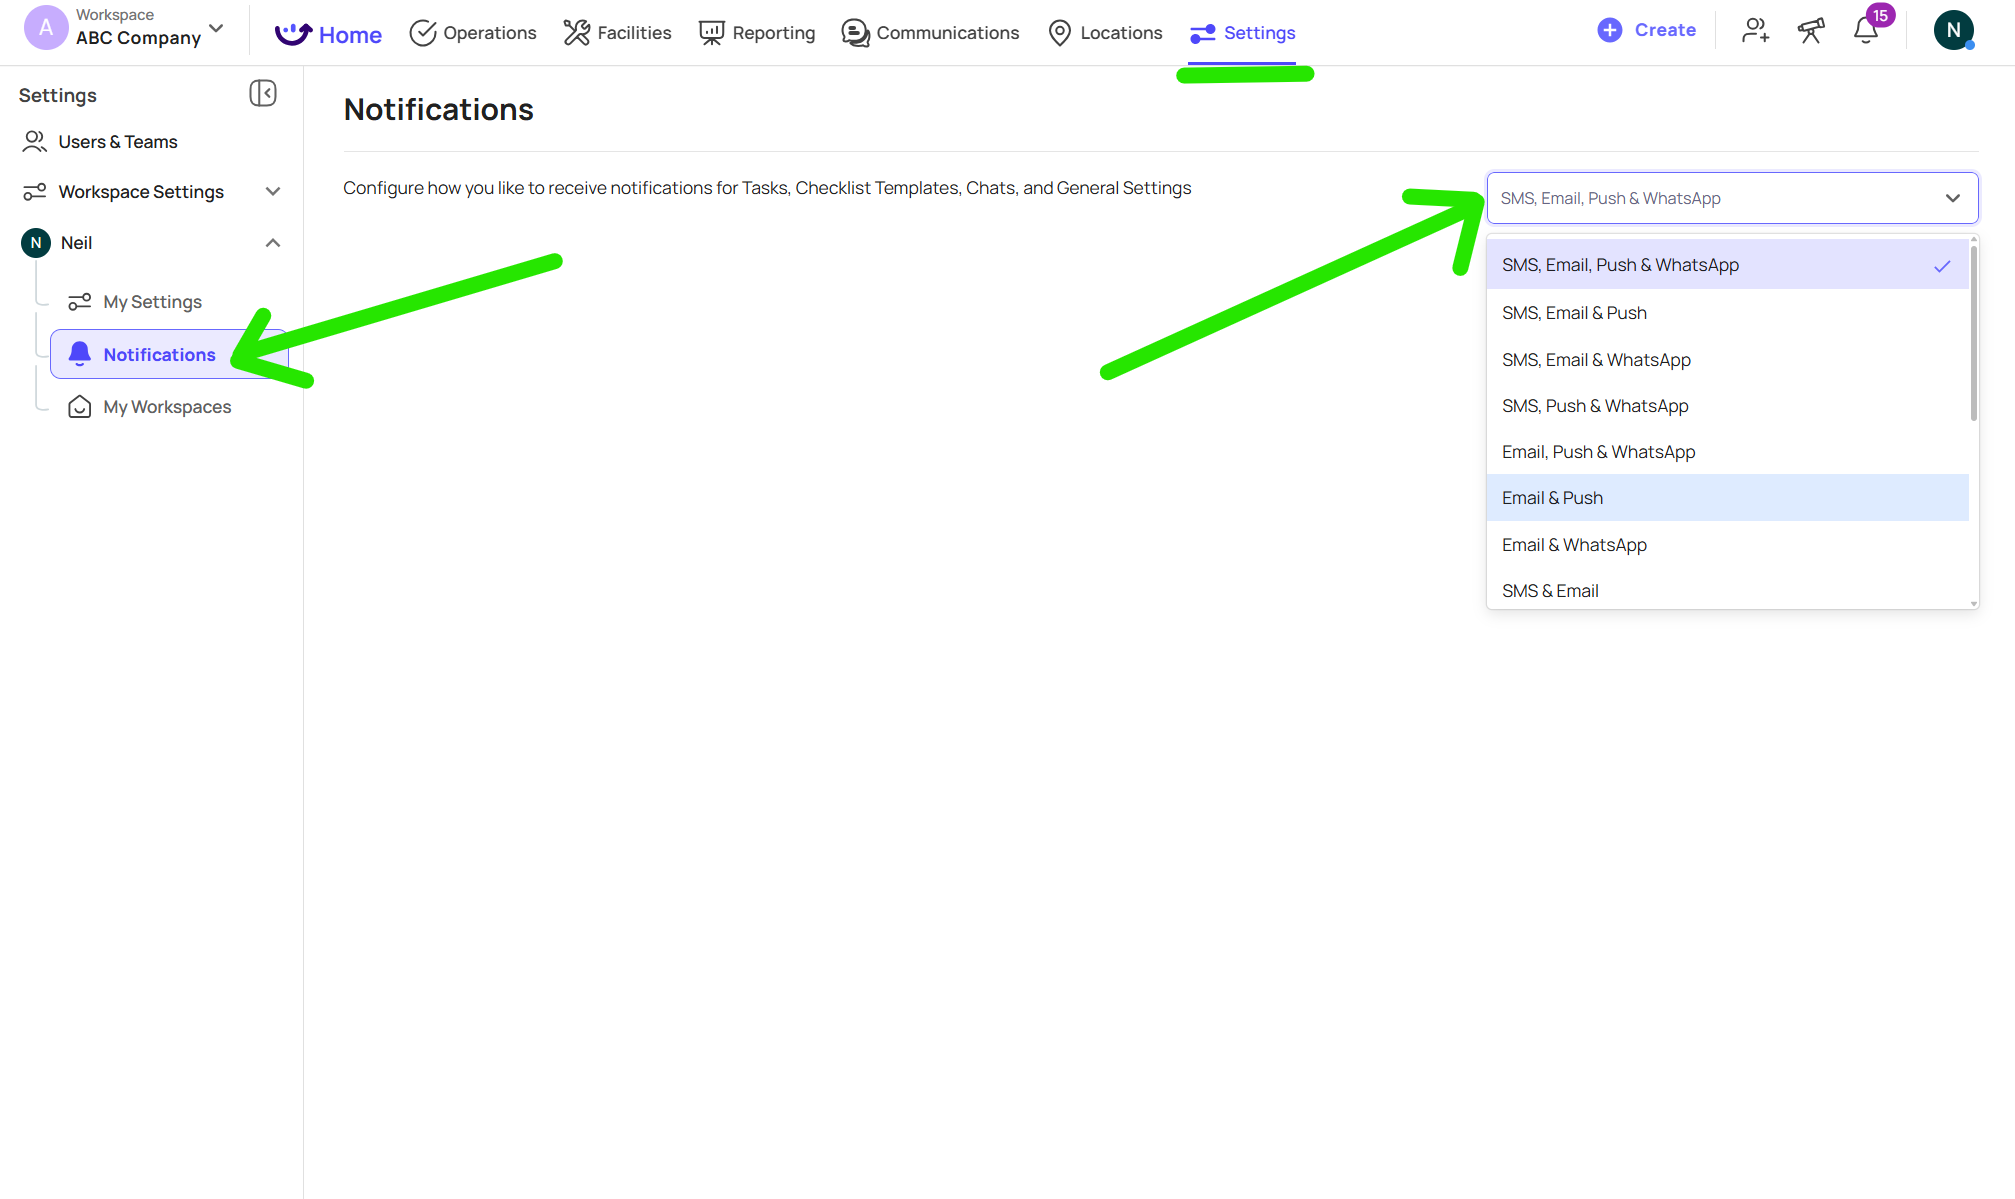Choose SMS, Email & Push option

(x=1727, y=313)
